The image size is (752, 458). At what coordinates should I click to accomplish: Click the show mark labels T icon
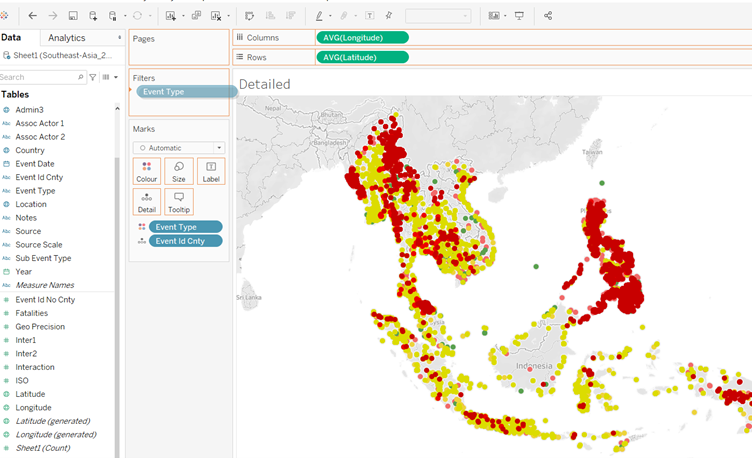click(370, 16)
